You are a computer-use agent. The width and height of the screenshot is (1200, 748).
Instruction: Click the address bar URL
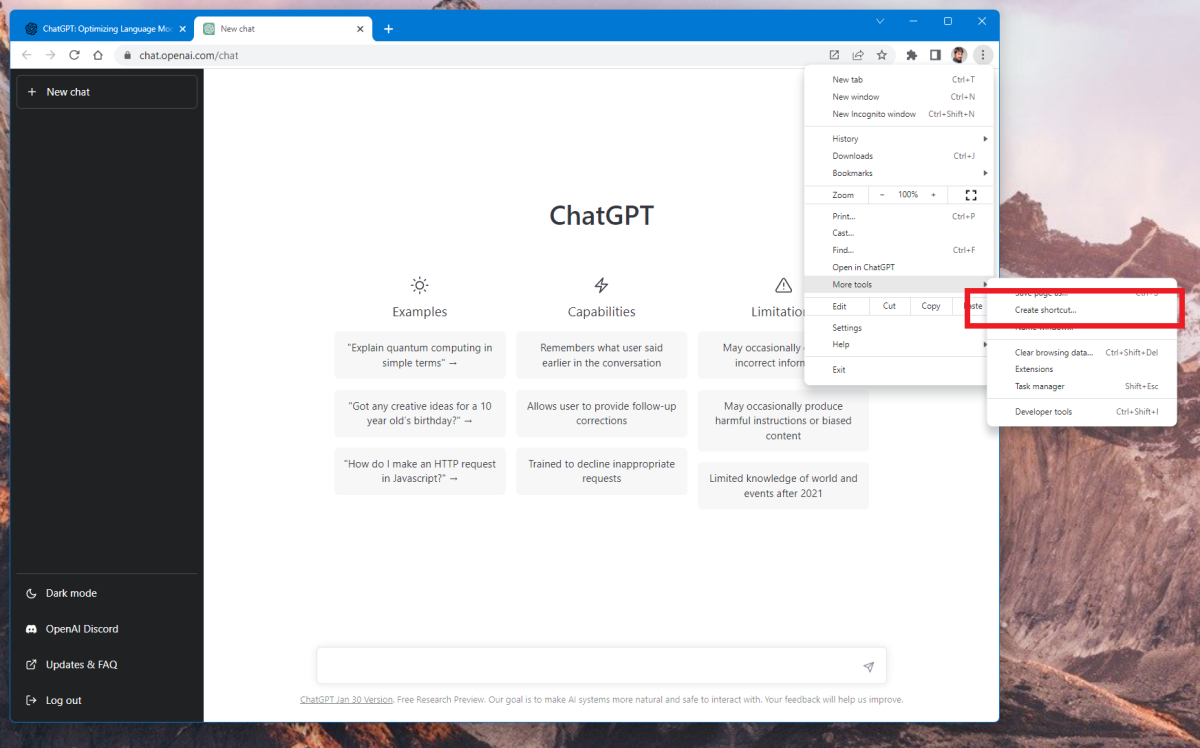189,56
